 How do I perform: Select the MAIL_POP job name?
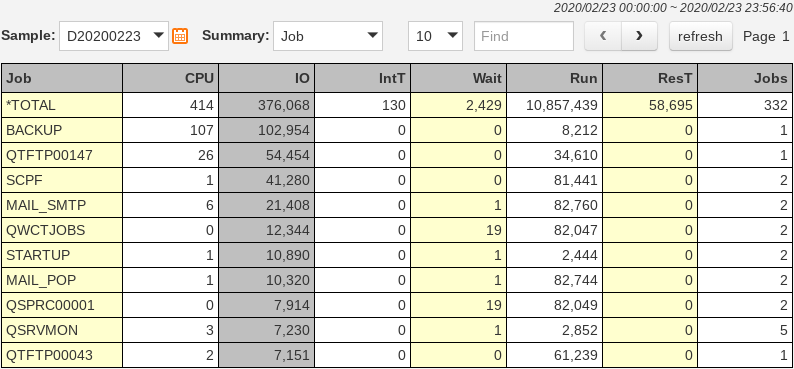[x=41, y=280]
